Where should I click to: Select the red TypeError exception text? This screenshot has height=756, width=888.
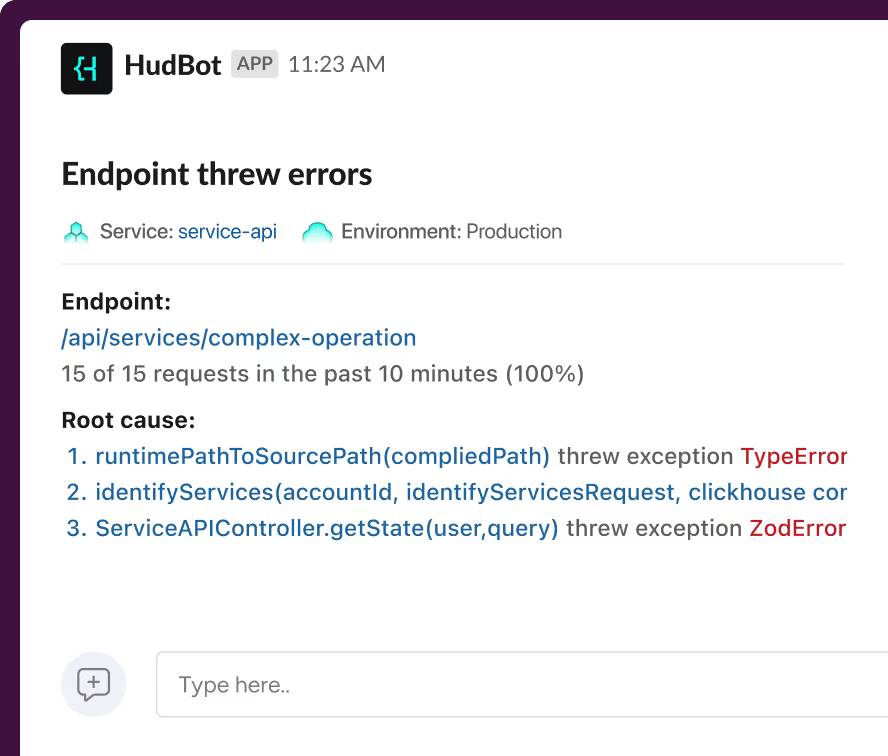(794, 456)
